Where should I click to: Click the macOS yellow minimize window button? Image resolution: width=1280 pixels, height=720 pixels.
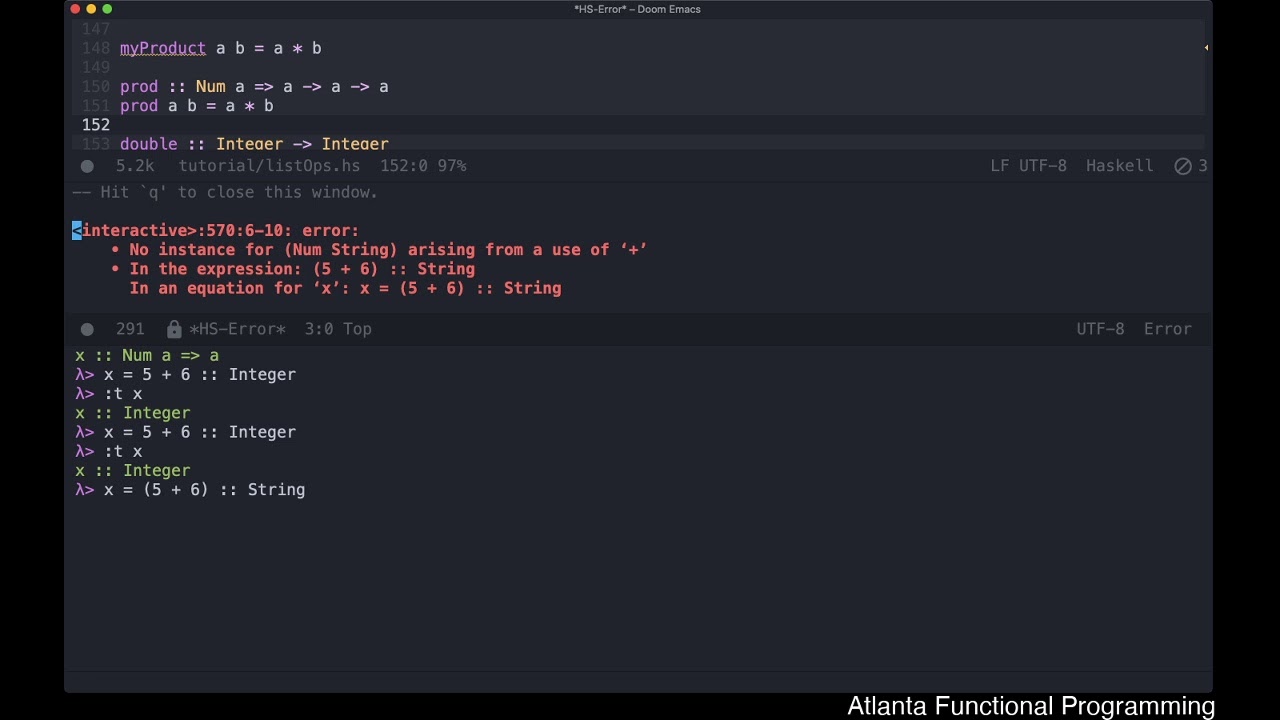[91, 9]
